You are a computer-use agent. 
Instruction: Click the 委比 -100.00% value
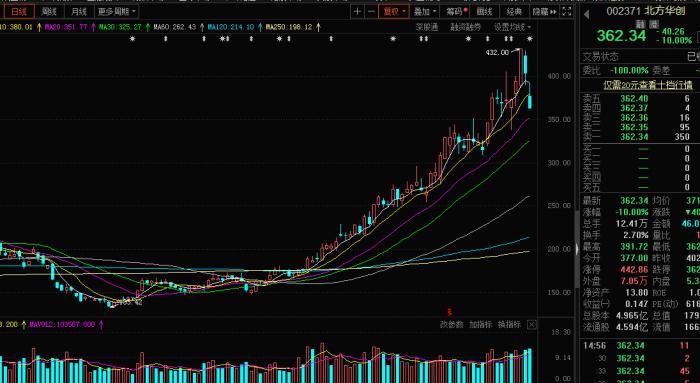[628, 71]
